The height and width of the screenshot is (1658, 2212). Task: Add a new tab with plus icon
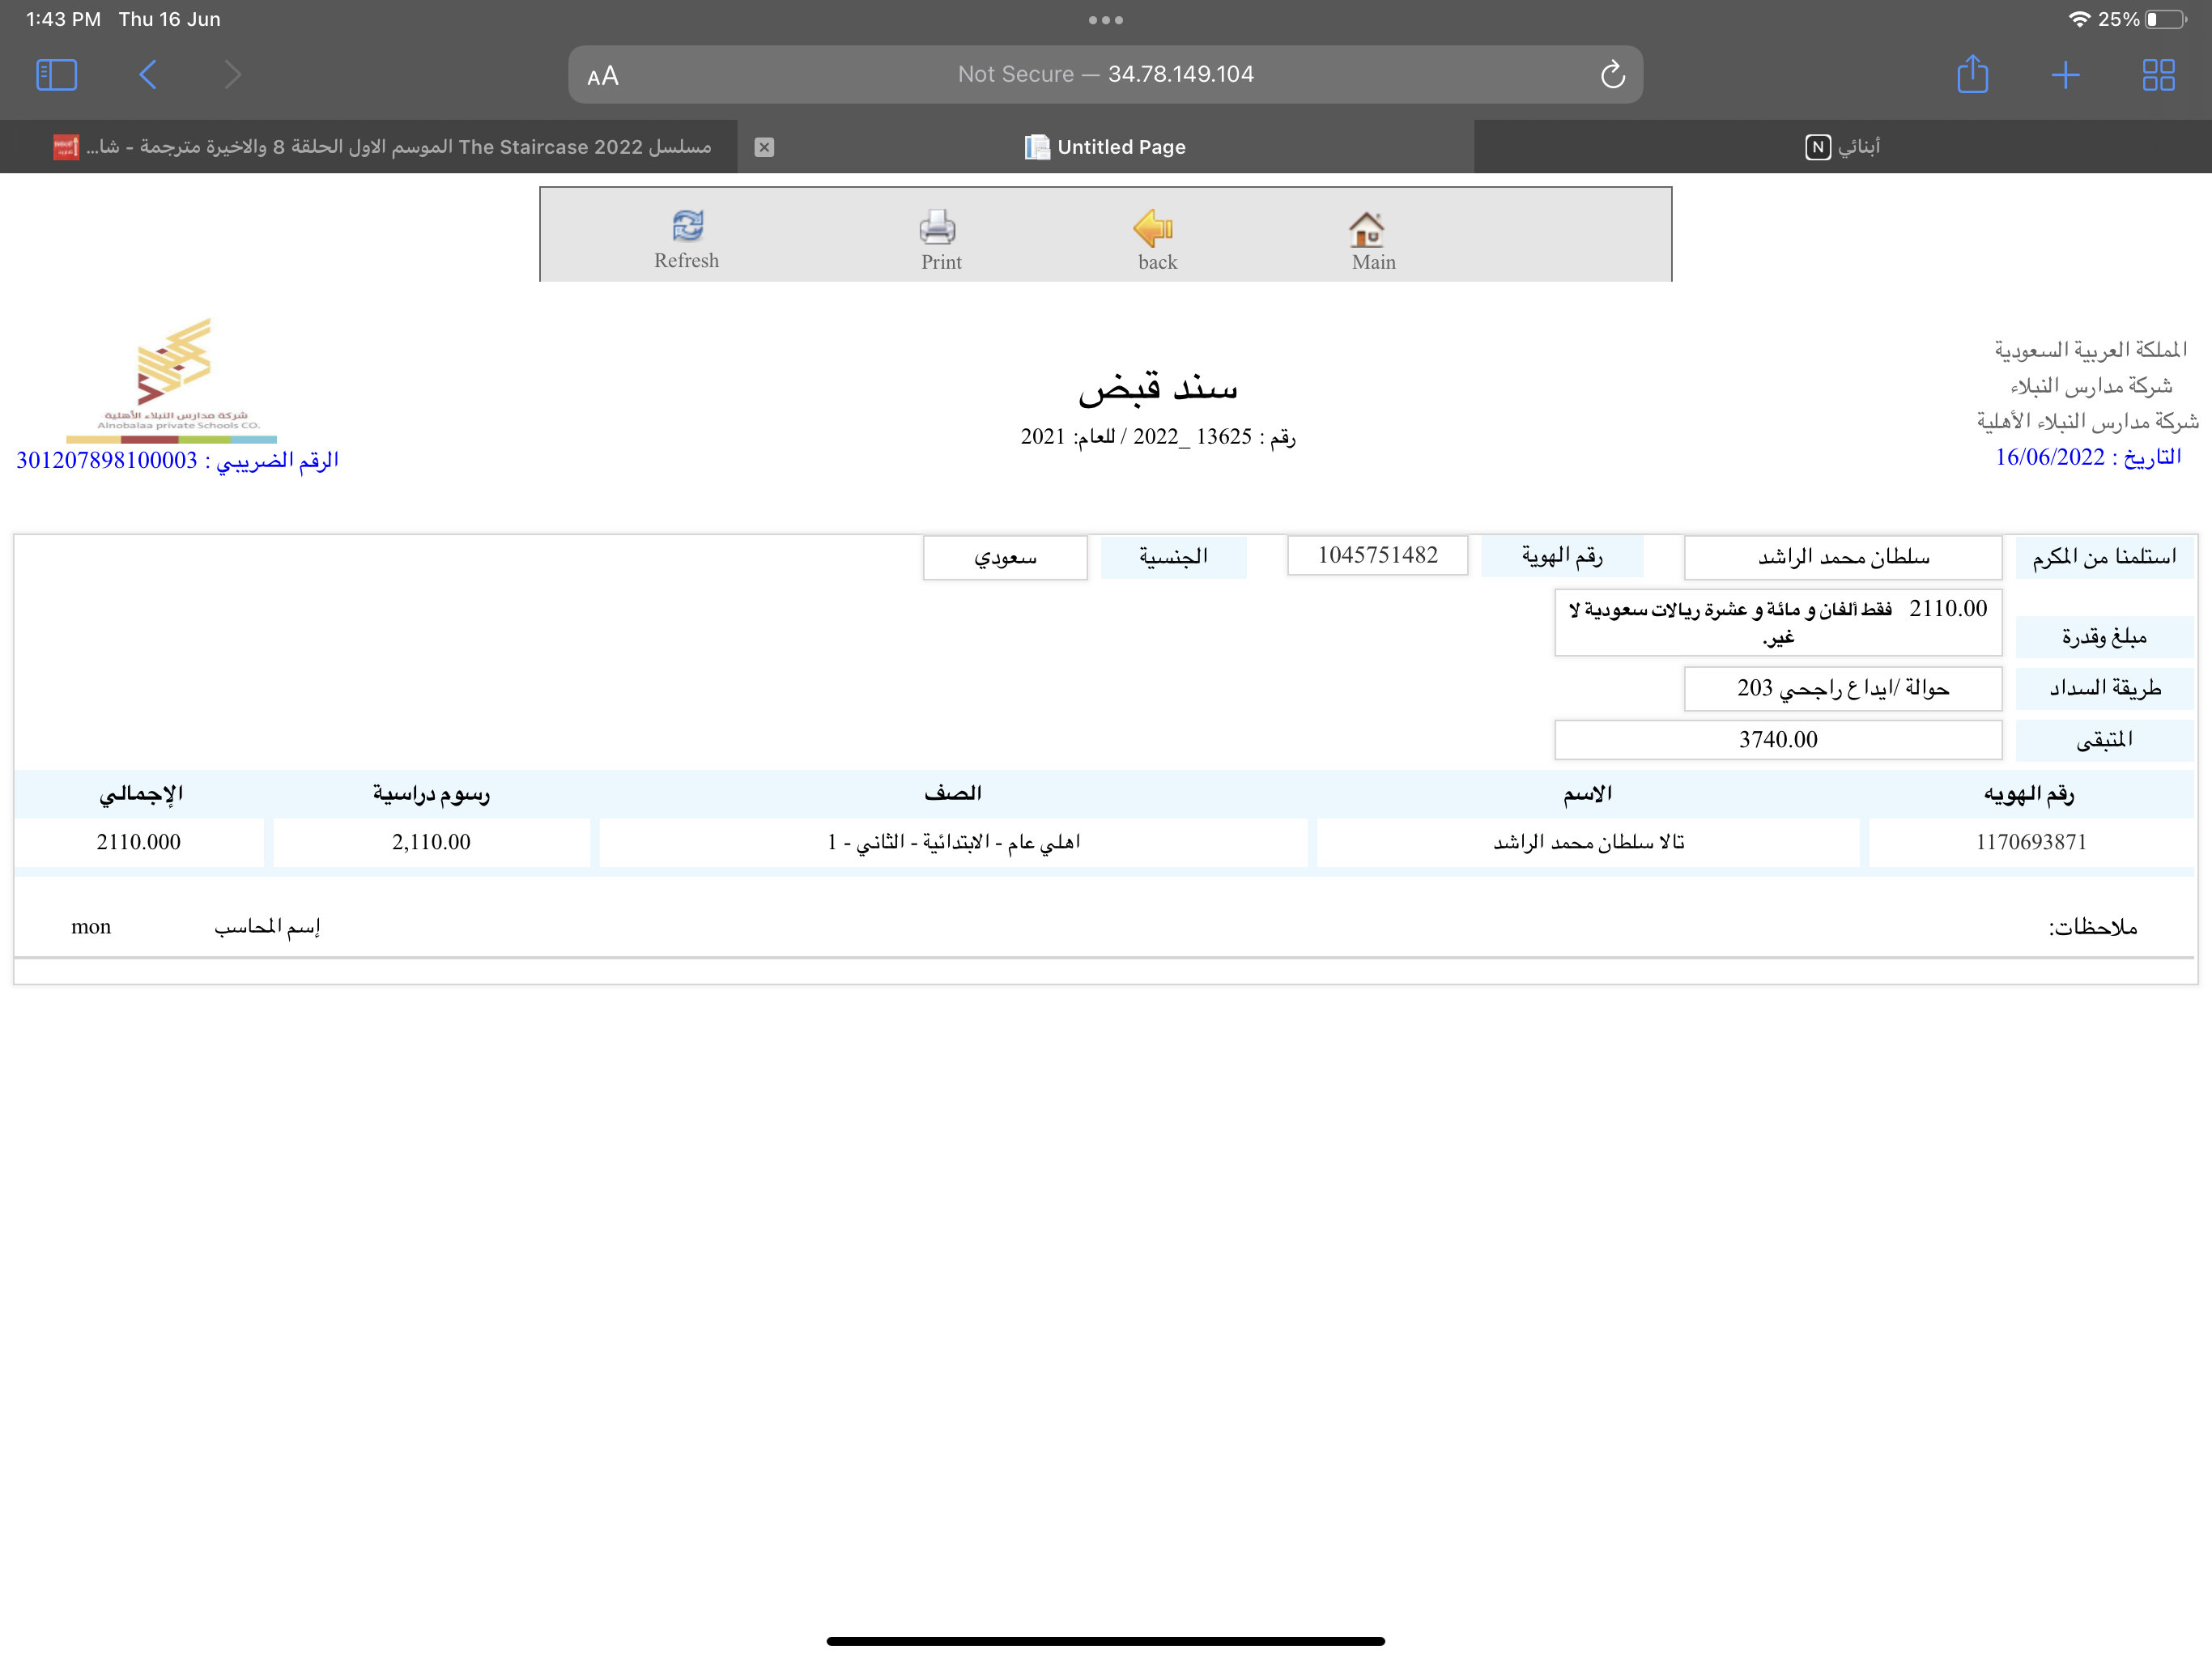(x=2065, y=74)
